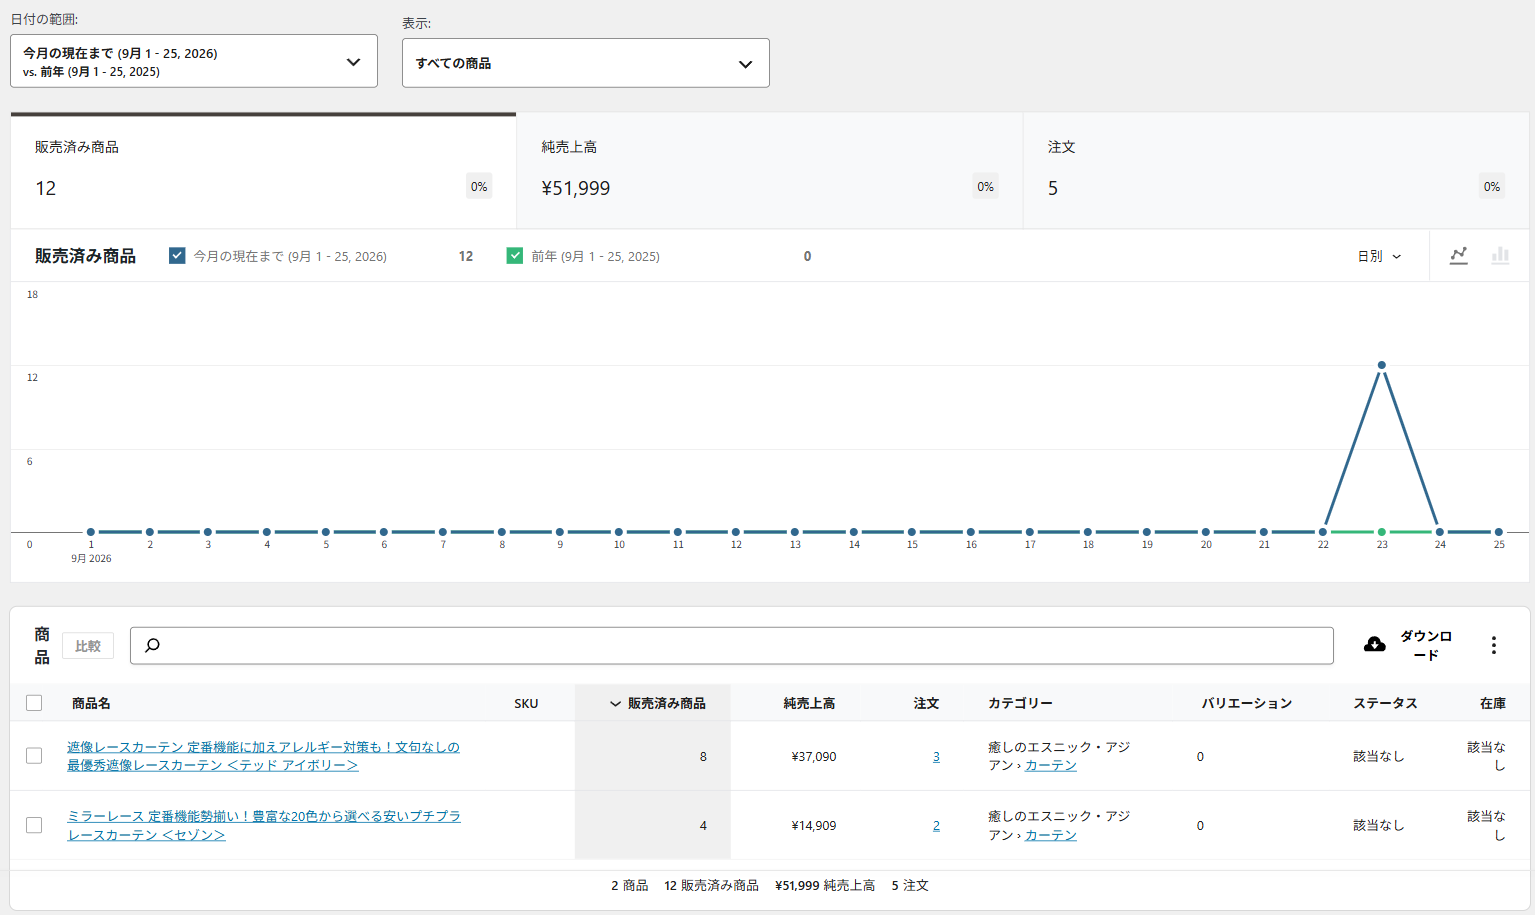Select the 販売済み商品 summary tab

[x=264, y=170]
